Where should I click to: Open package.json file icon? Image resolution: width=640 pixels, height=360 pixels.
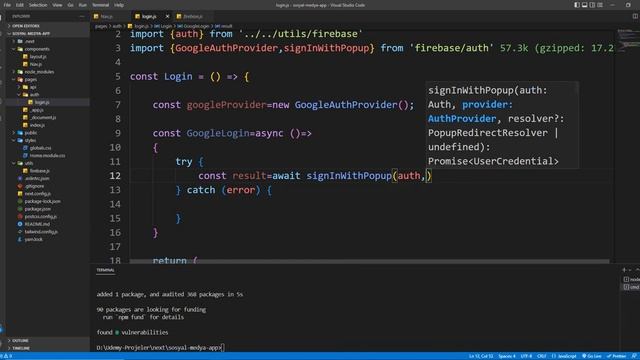pyautogui.click(x=20, y=209)
